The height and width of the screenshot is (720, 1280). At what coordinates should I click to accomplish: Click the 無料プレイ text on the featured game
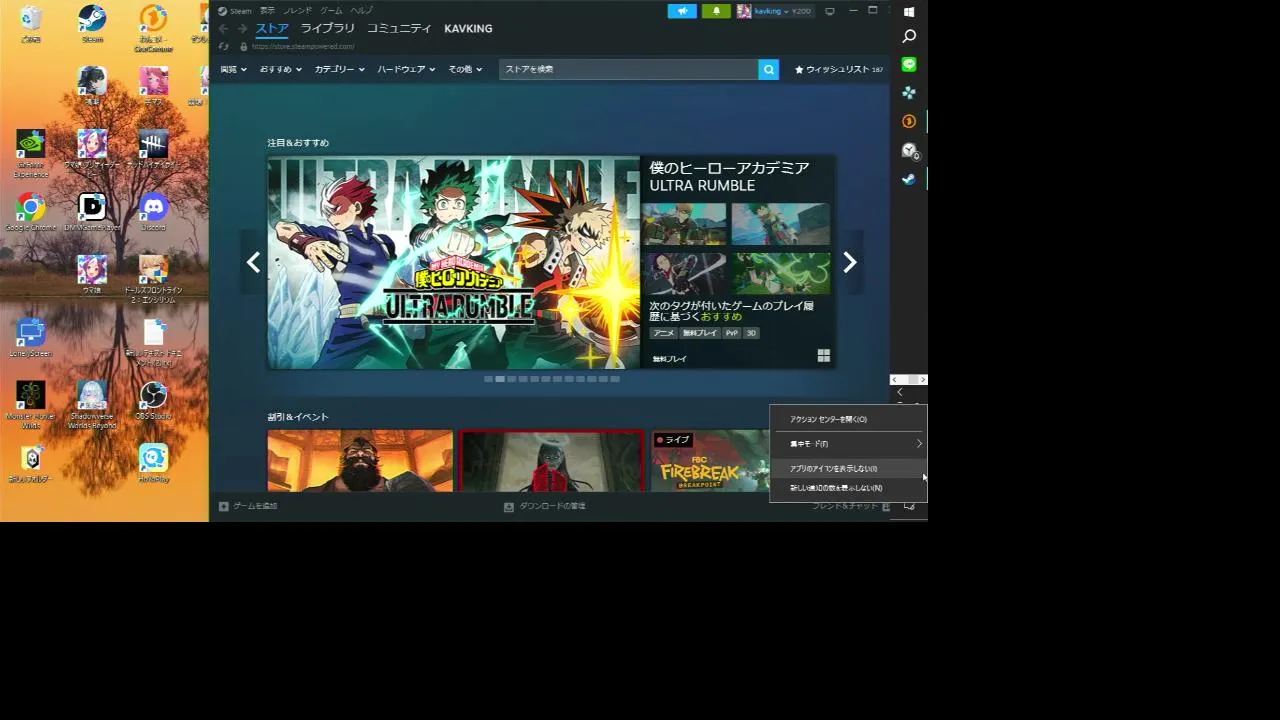click(670, 358)
